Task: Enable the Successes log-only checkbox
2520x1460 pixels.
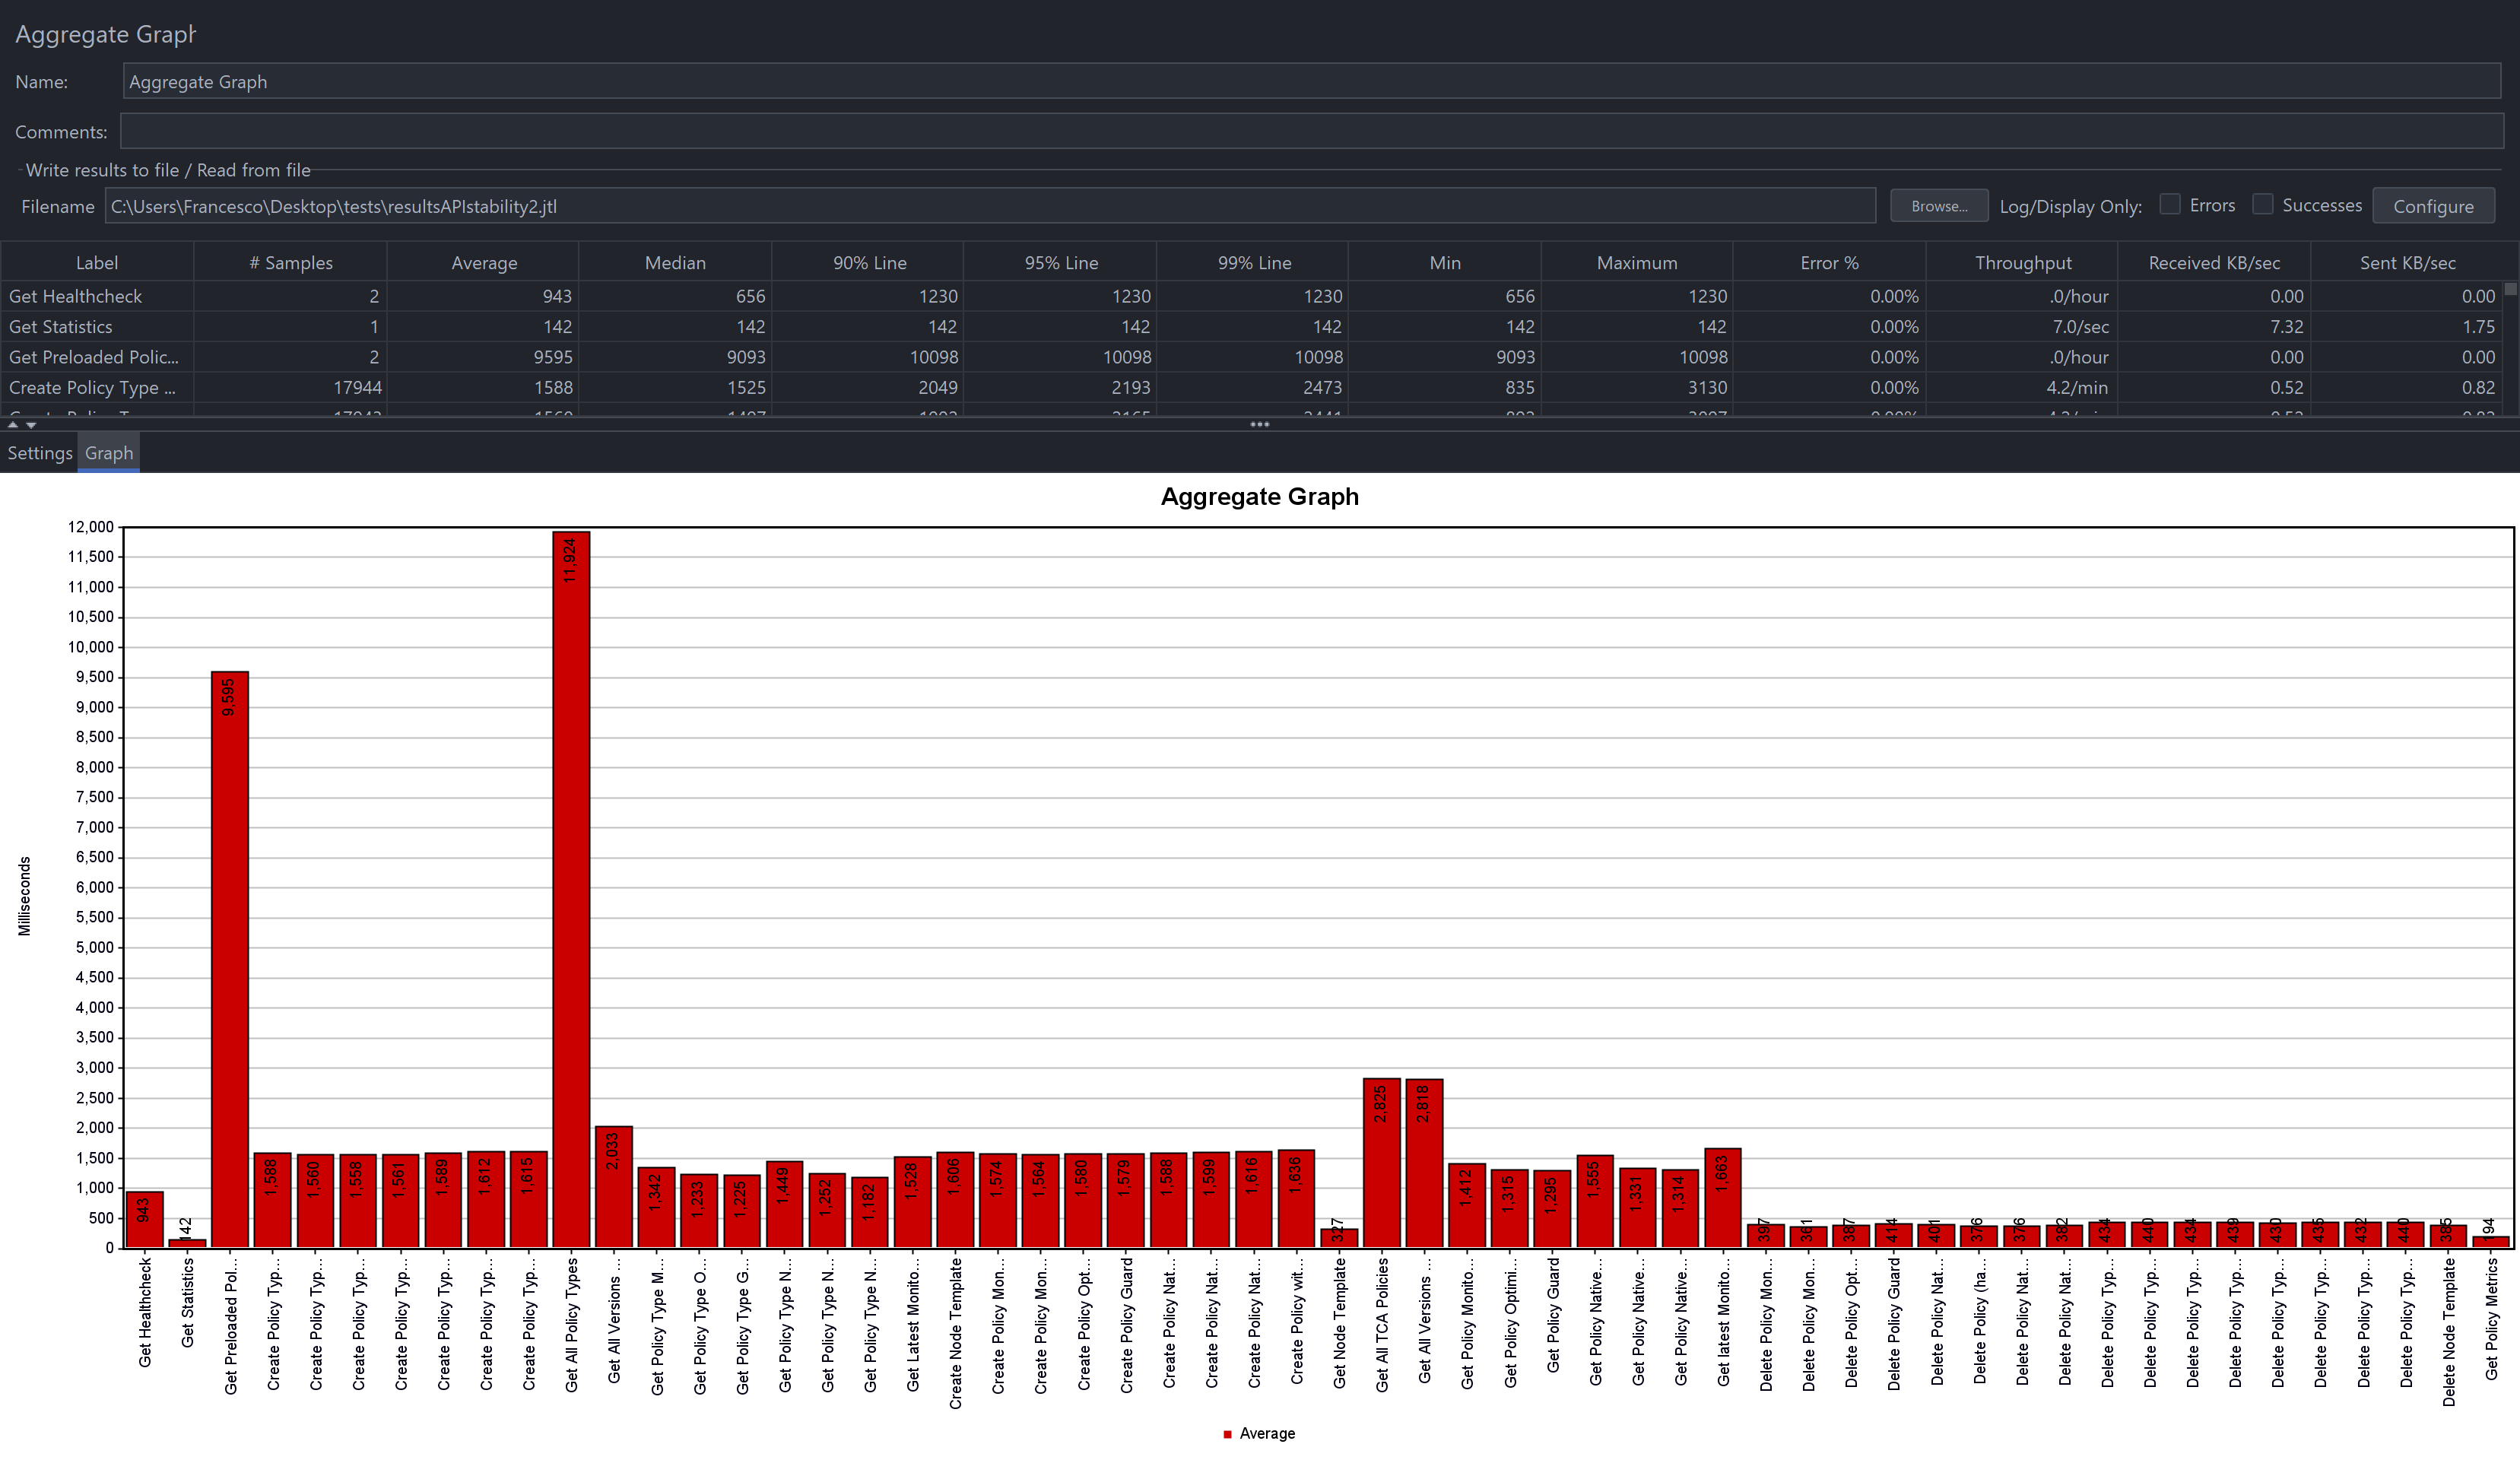Action: (x=2262, y=204)
